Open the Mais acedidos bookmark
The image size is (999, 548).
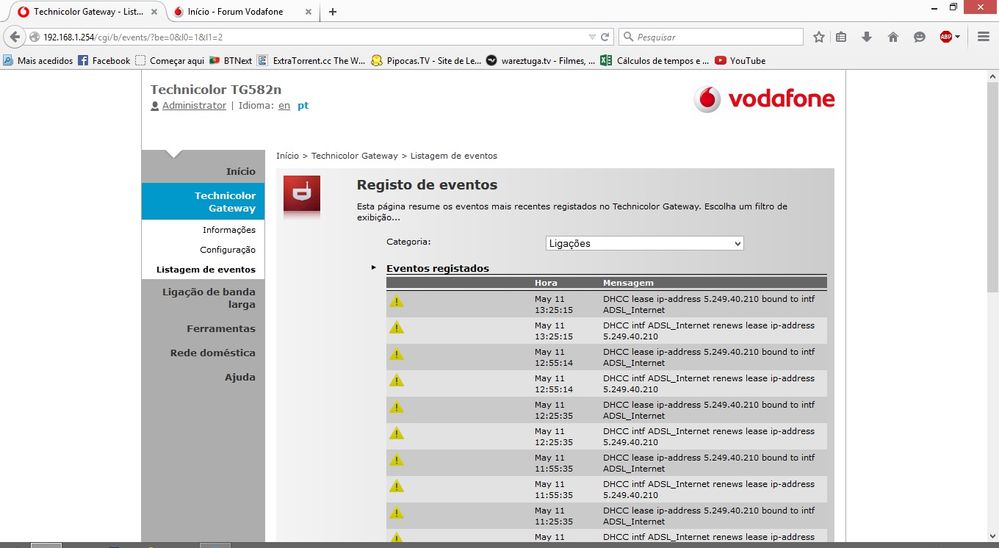click(38, 61)
